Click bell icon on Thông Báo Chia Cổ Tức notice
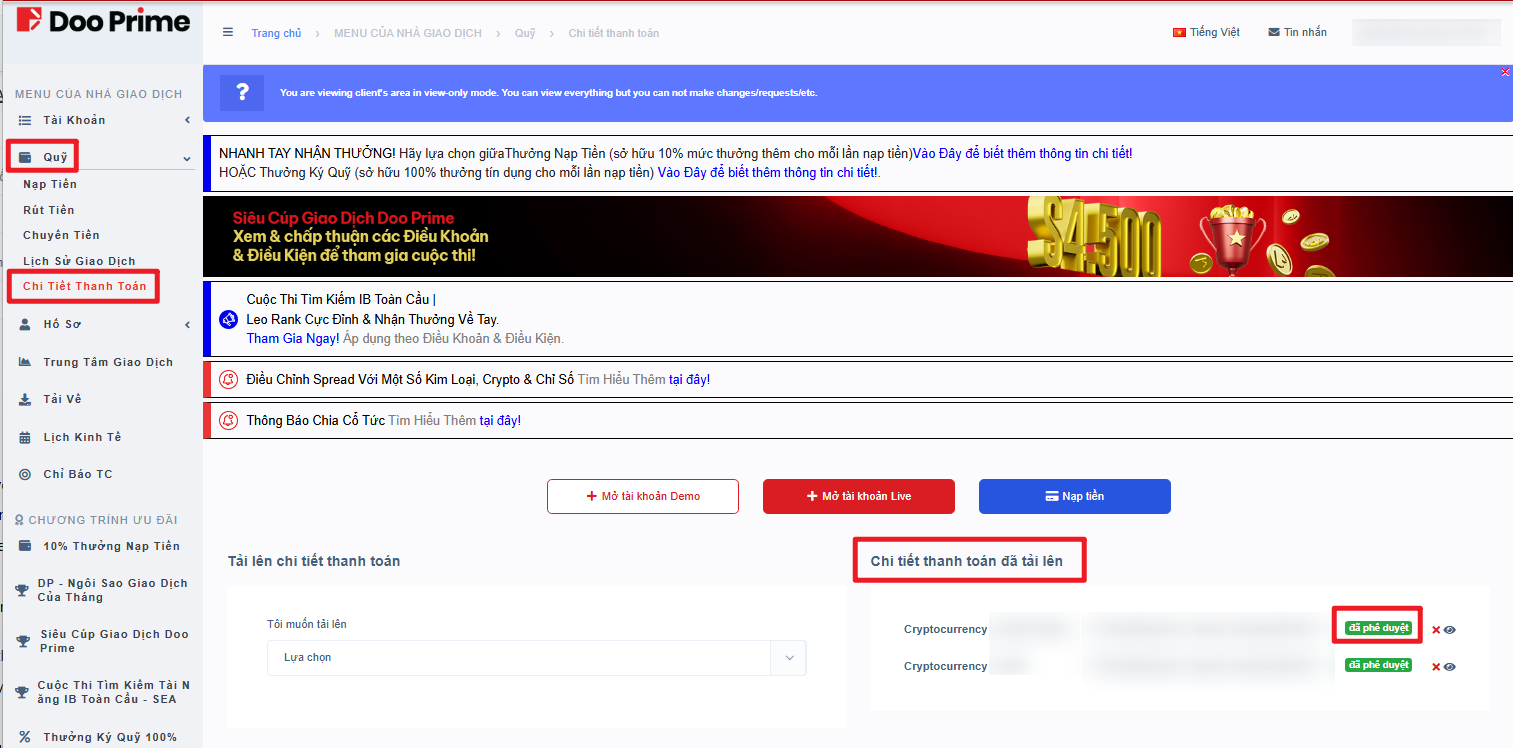Screen dimensions: 1513x748 (228, 420)
